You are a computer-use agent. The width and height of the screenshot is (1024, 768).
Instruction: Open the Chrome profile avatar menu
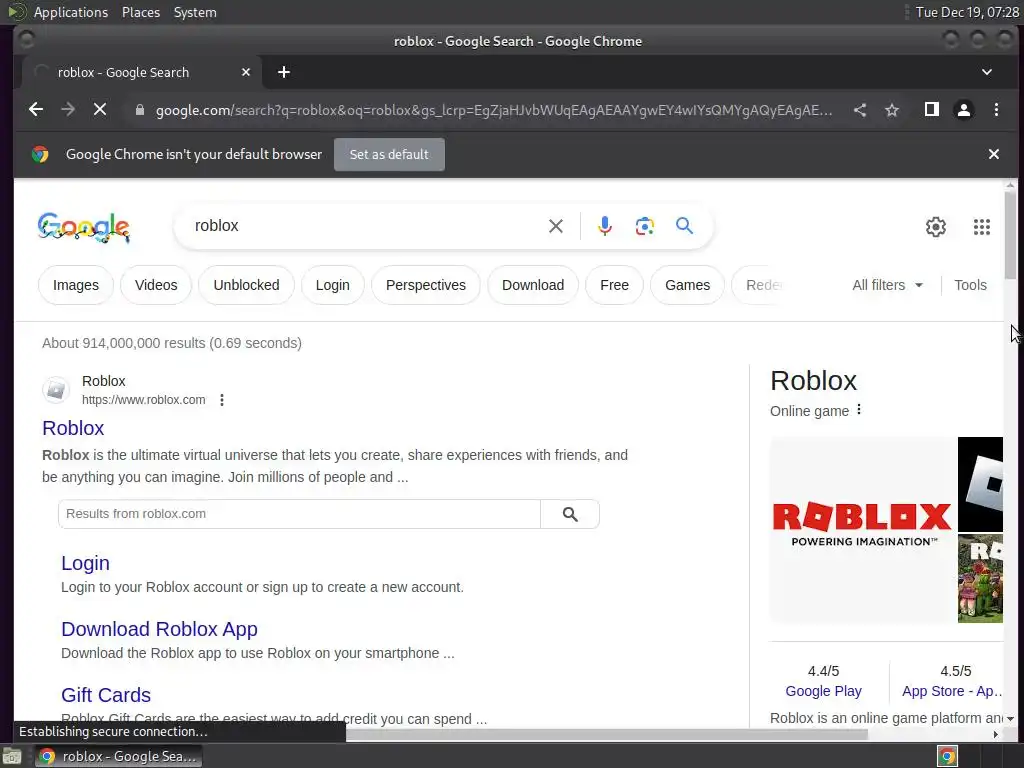964,110
